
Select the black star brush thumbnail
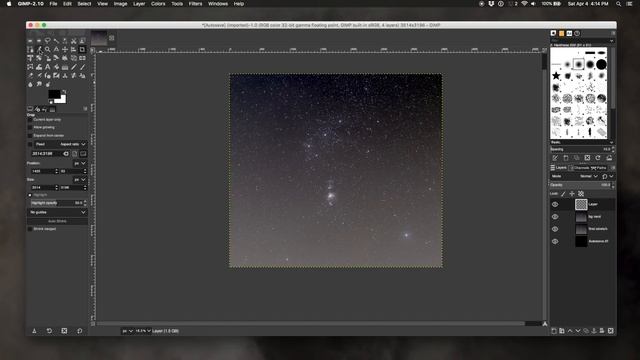click(x=556, y=76)
